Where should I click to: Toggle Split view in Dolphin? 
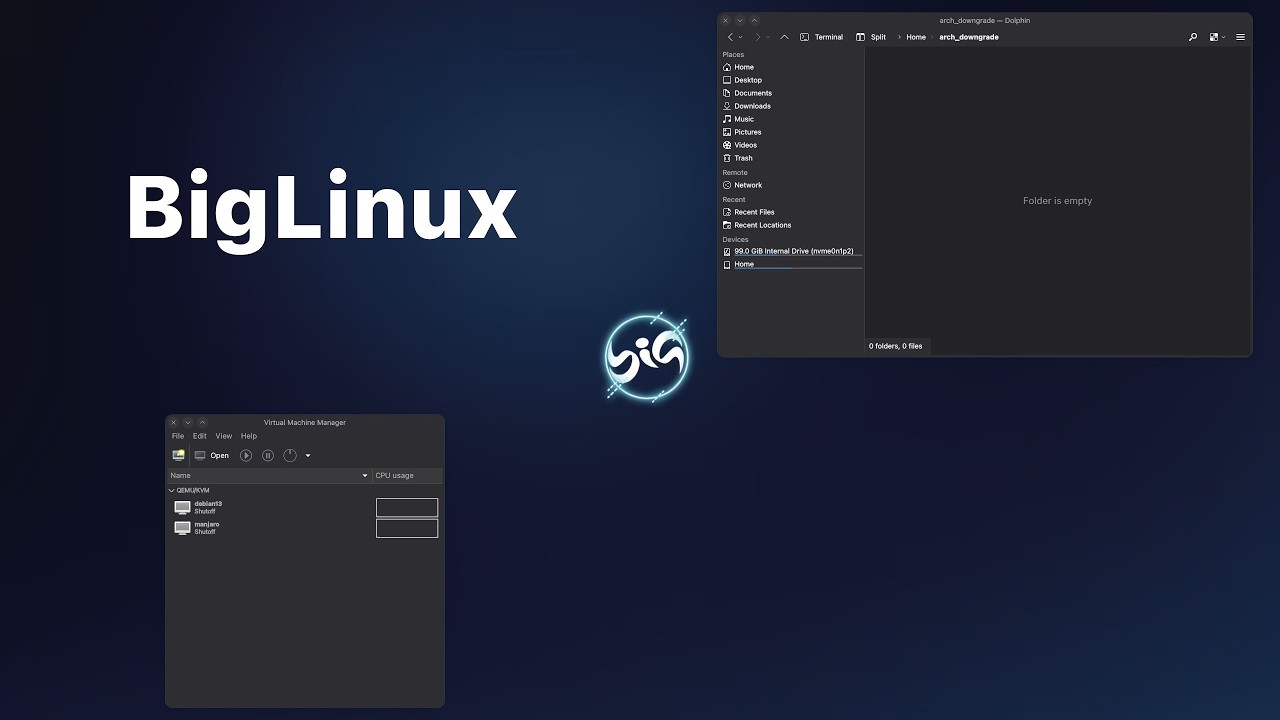coord(871,37)
